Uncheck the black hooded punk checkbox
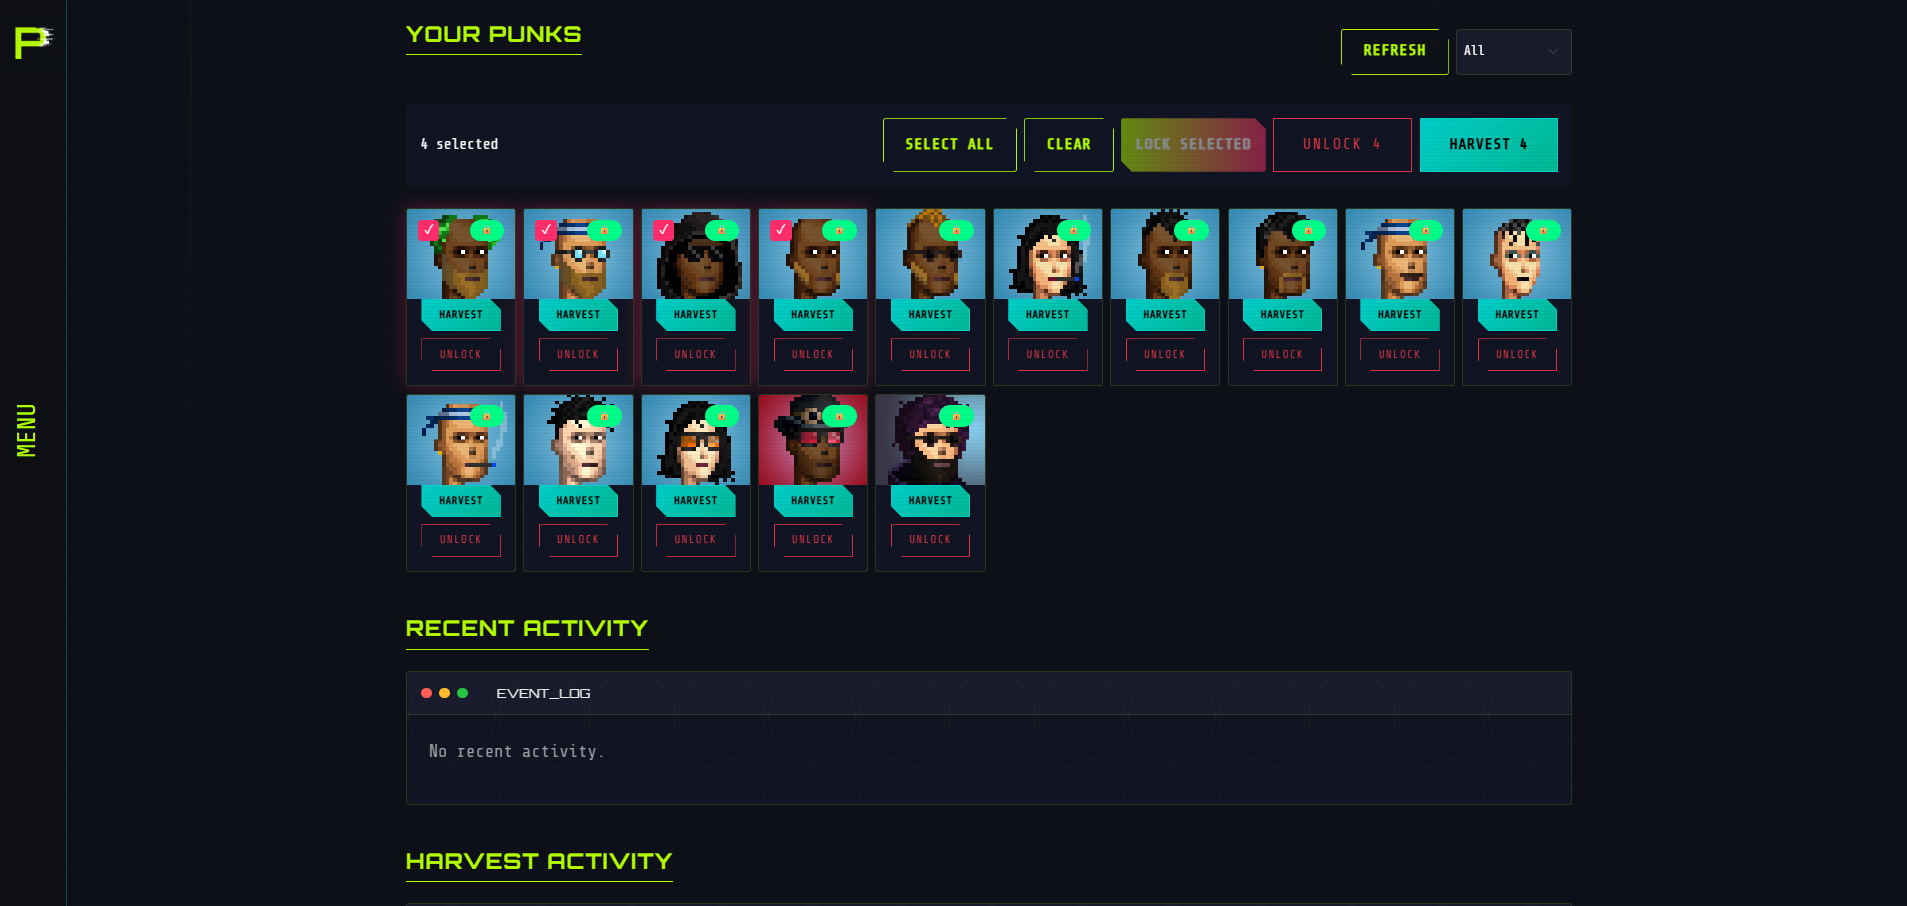 point(663,230)
